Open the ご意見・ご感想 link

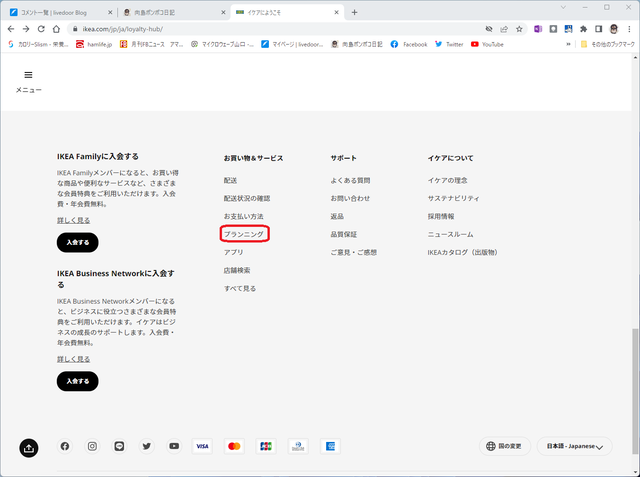point(354,252)
